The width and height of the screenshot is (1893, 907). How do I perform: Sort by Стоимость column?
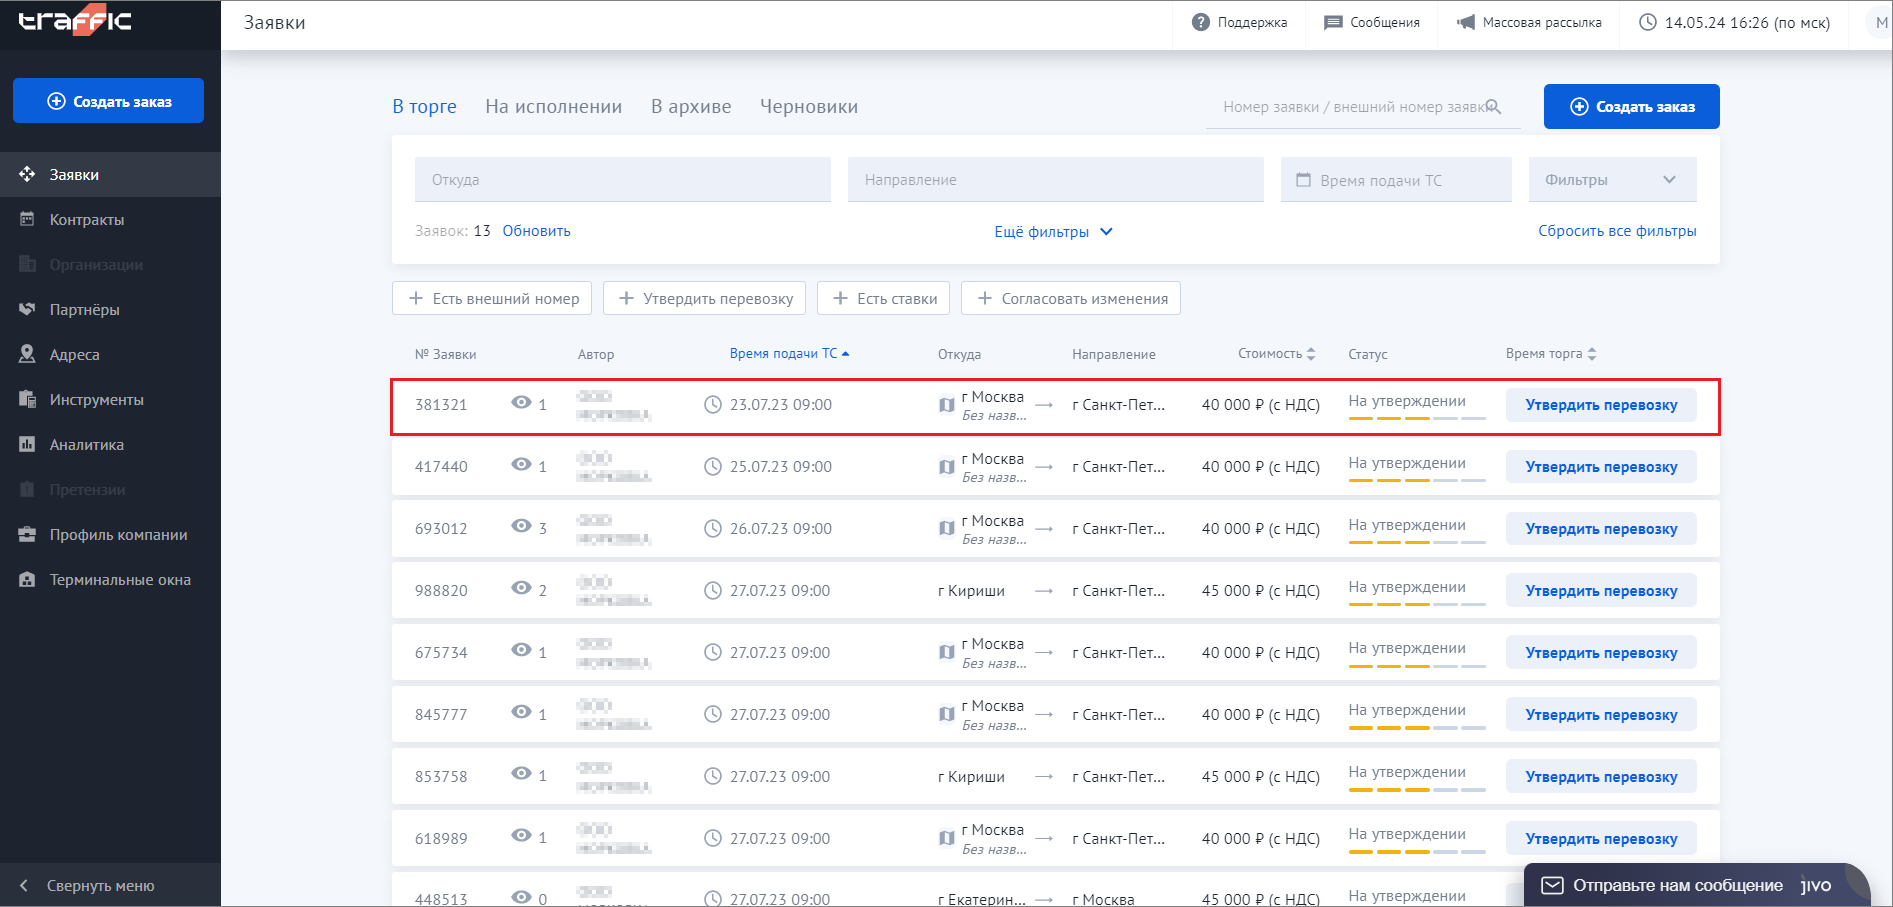click(x=1276, y=353)
